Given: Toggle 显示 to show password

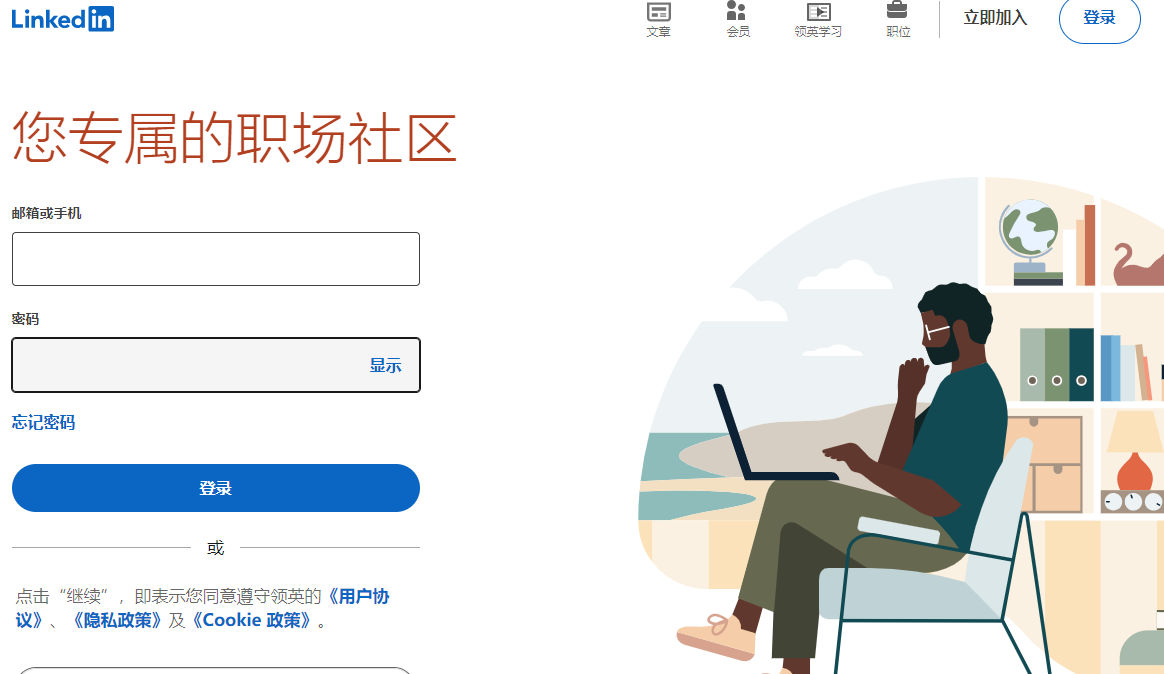Looking at the screenshot, I should tap(385, 365).
